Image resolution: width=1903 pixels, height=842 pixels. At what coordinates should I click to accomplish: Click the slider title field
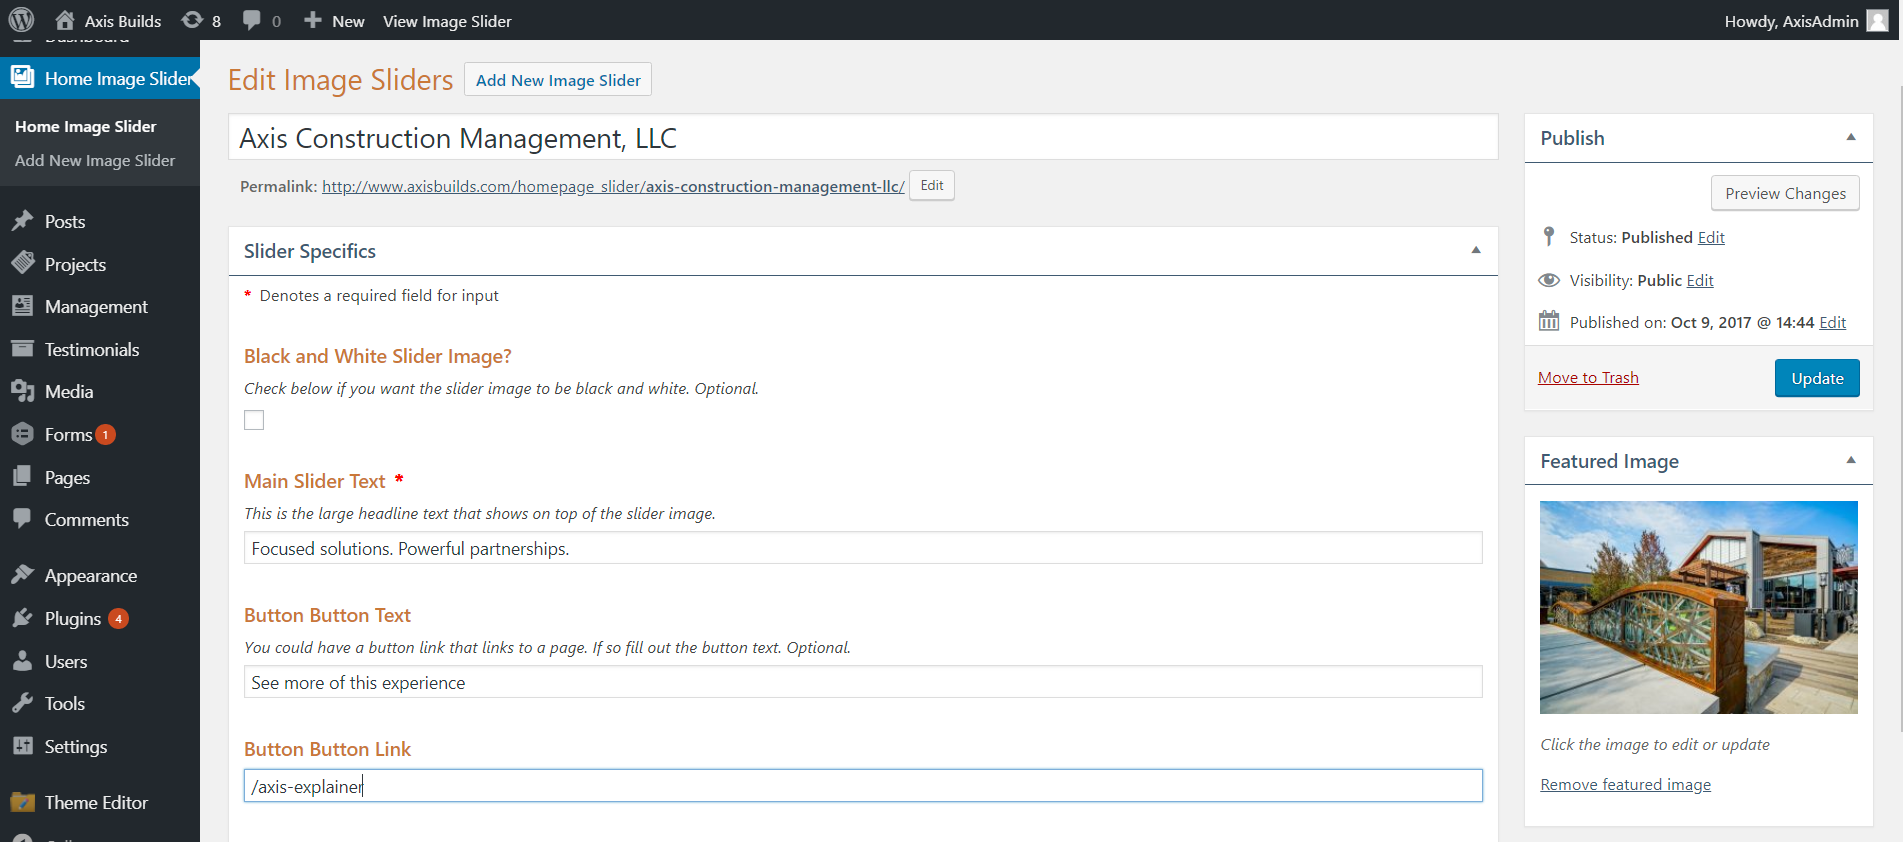(x=863, y=137)
